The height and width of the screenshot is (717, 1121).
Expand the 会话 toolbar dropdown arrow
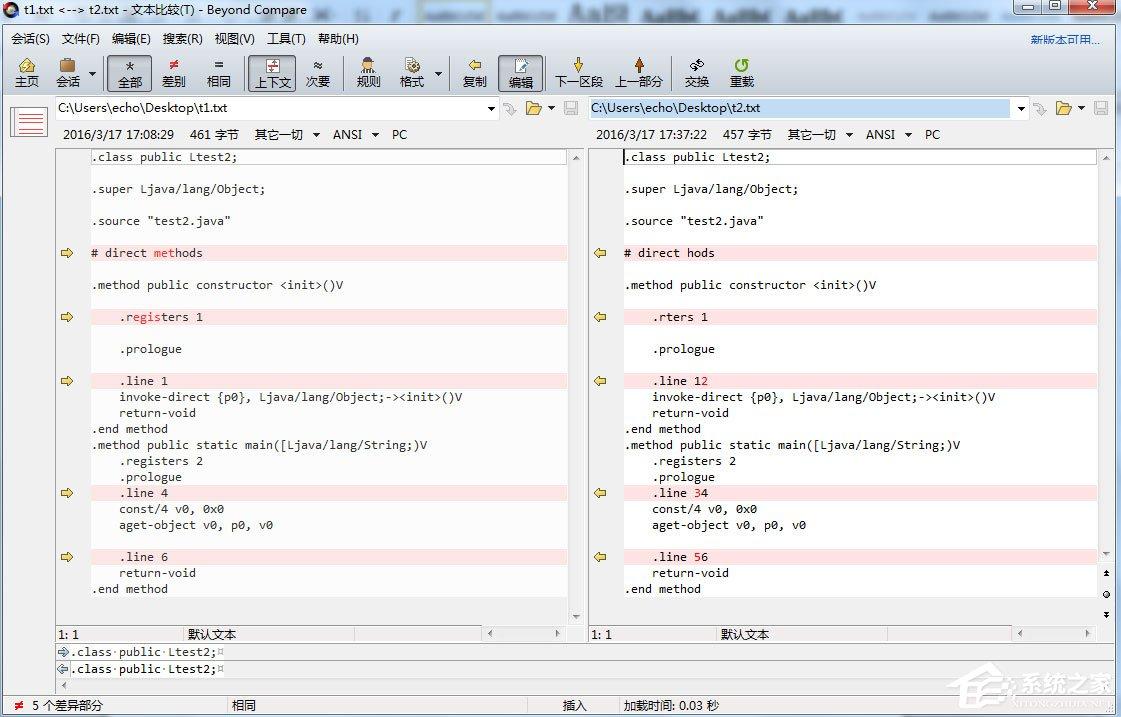tap(92, 74)
